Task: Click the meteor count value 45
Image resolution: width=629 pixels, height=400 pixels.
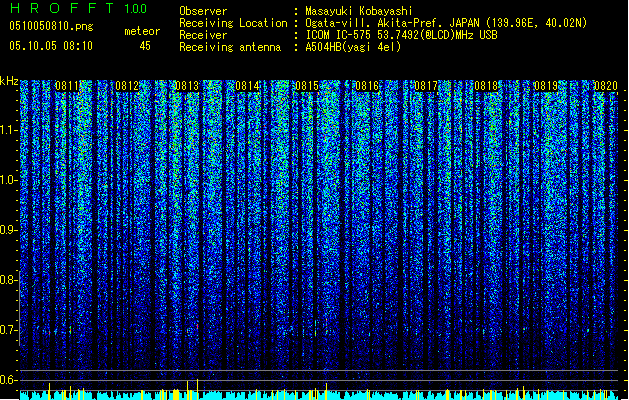Action: 145,46
